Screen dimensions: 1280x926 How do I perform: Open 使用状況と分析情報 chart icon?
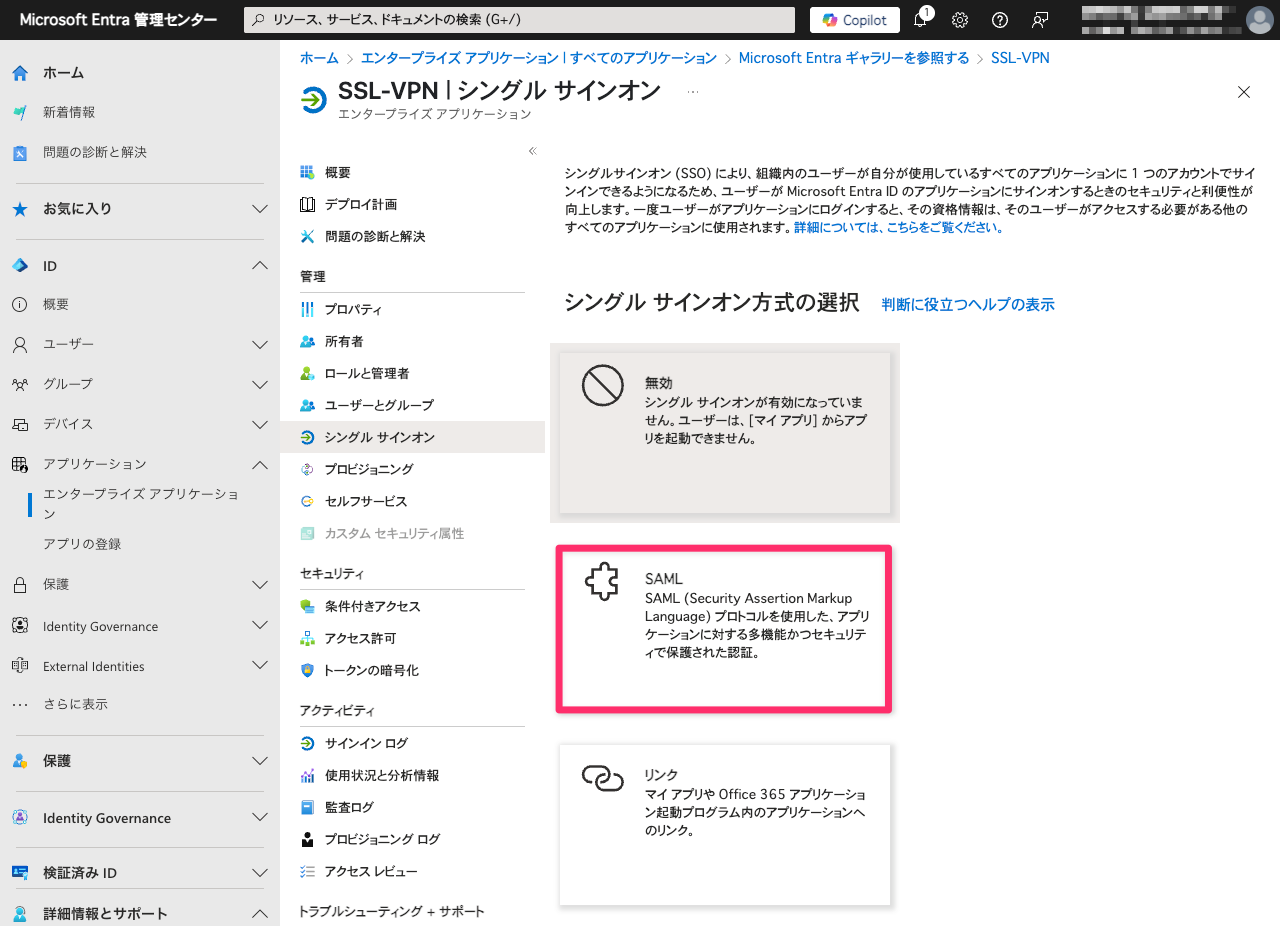308,776
